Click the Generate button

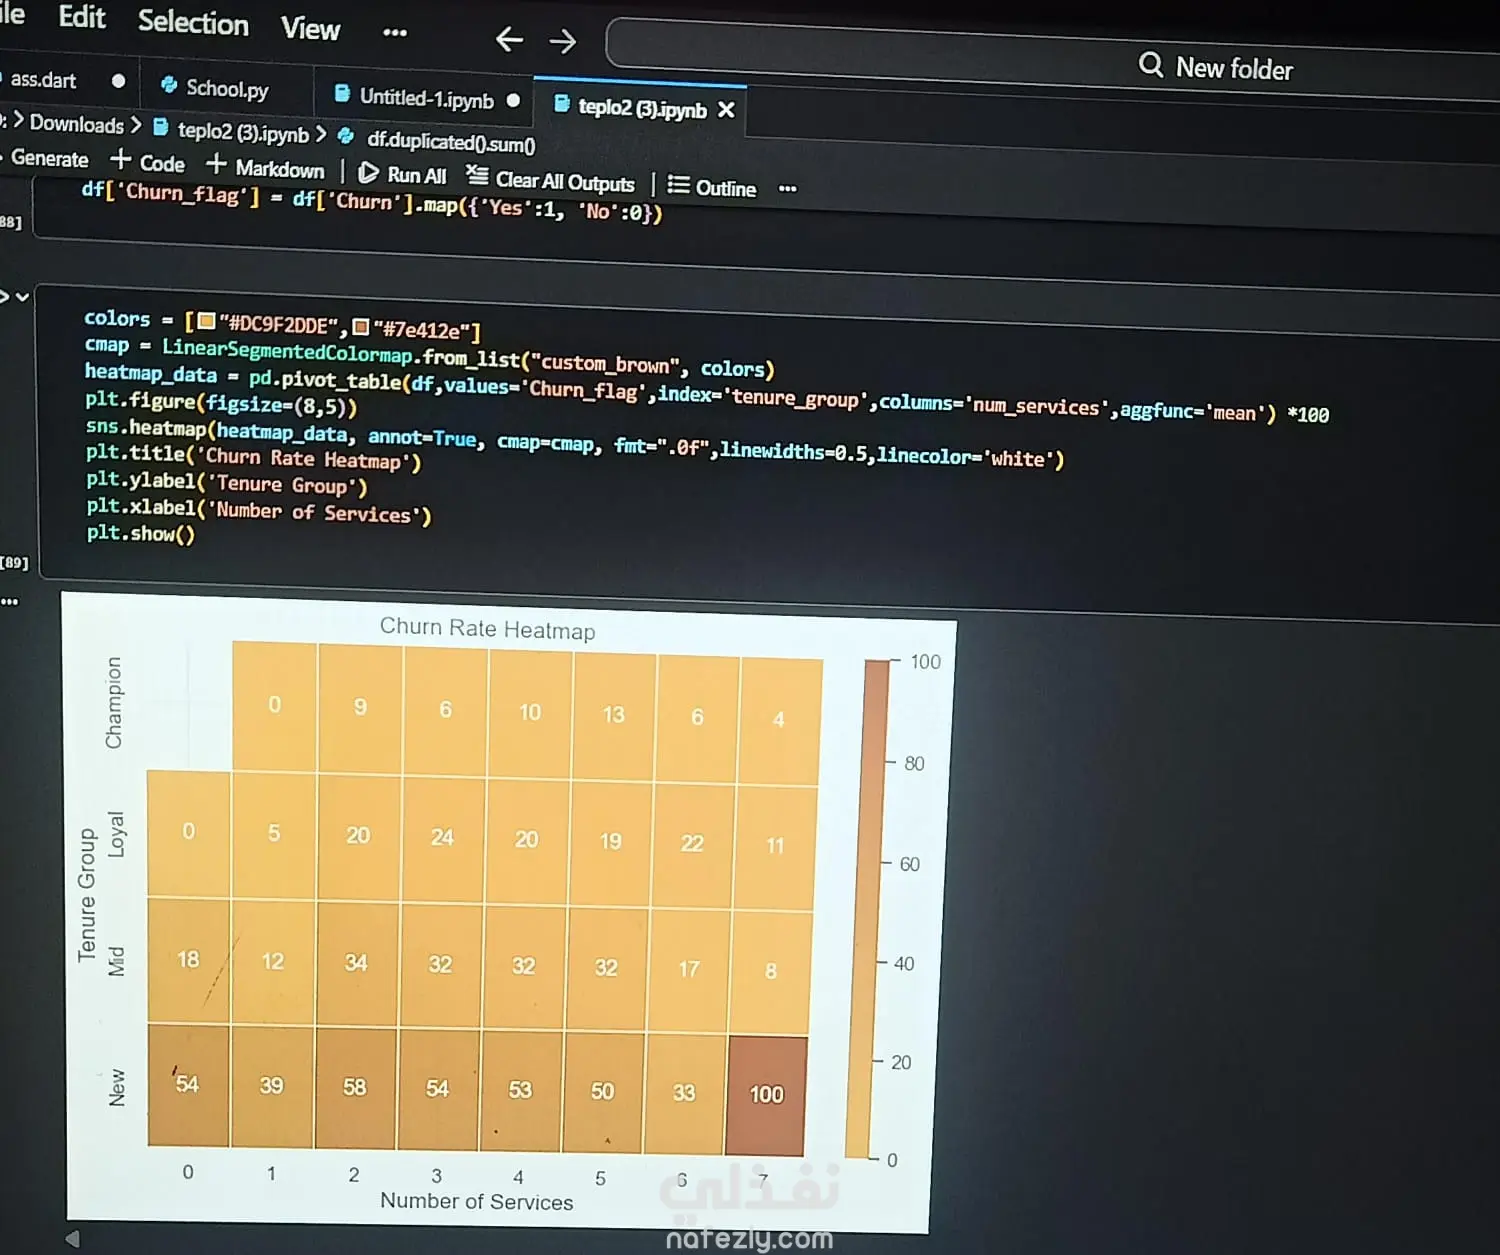(x=49, y=158)
